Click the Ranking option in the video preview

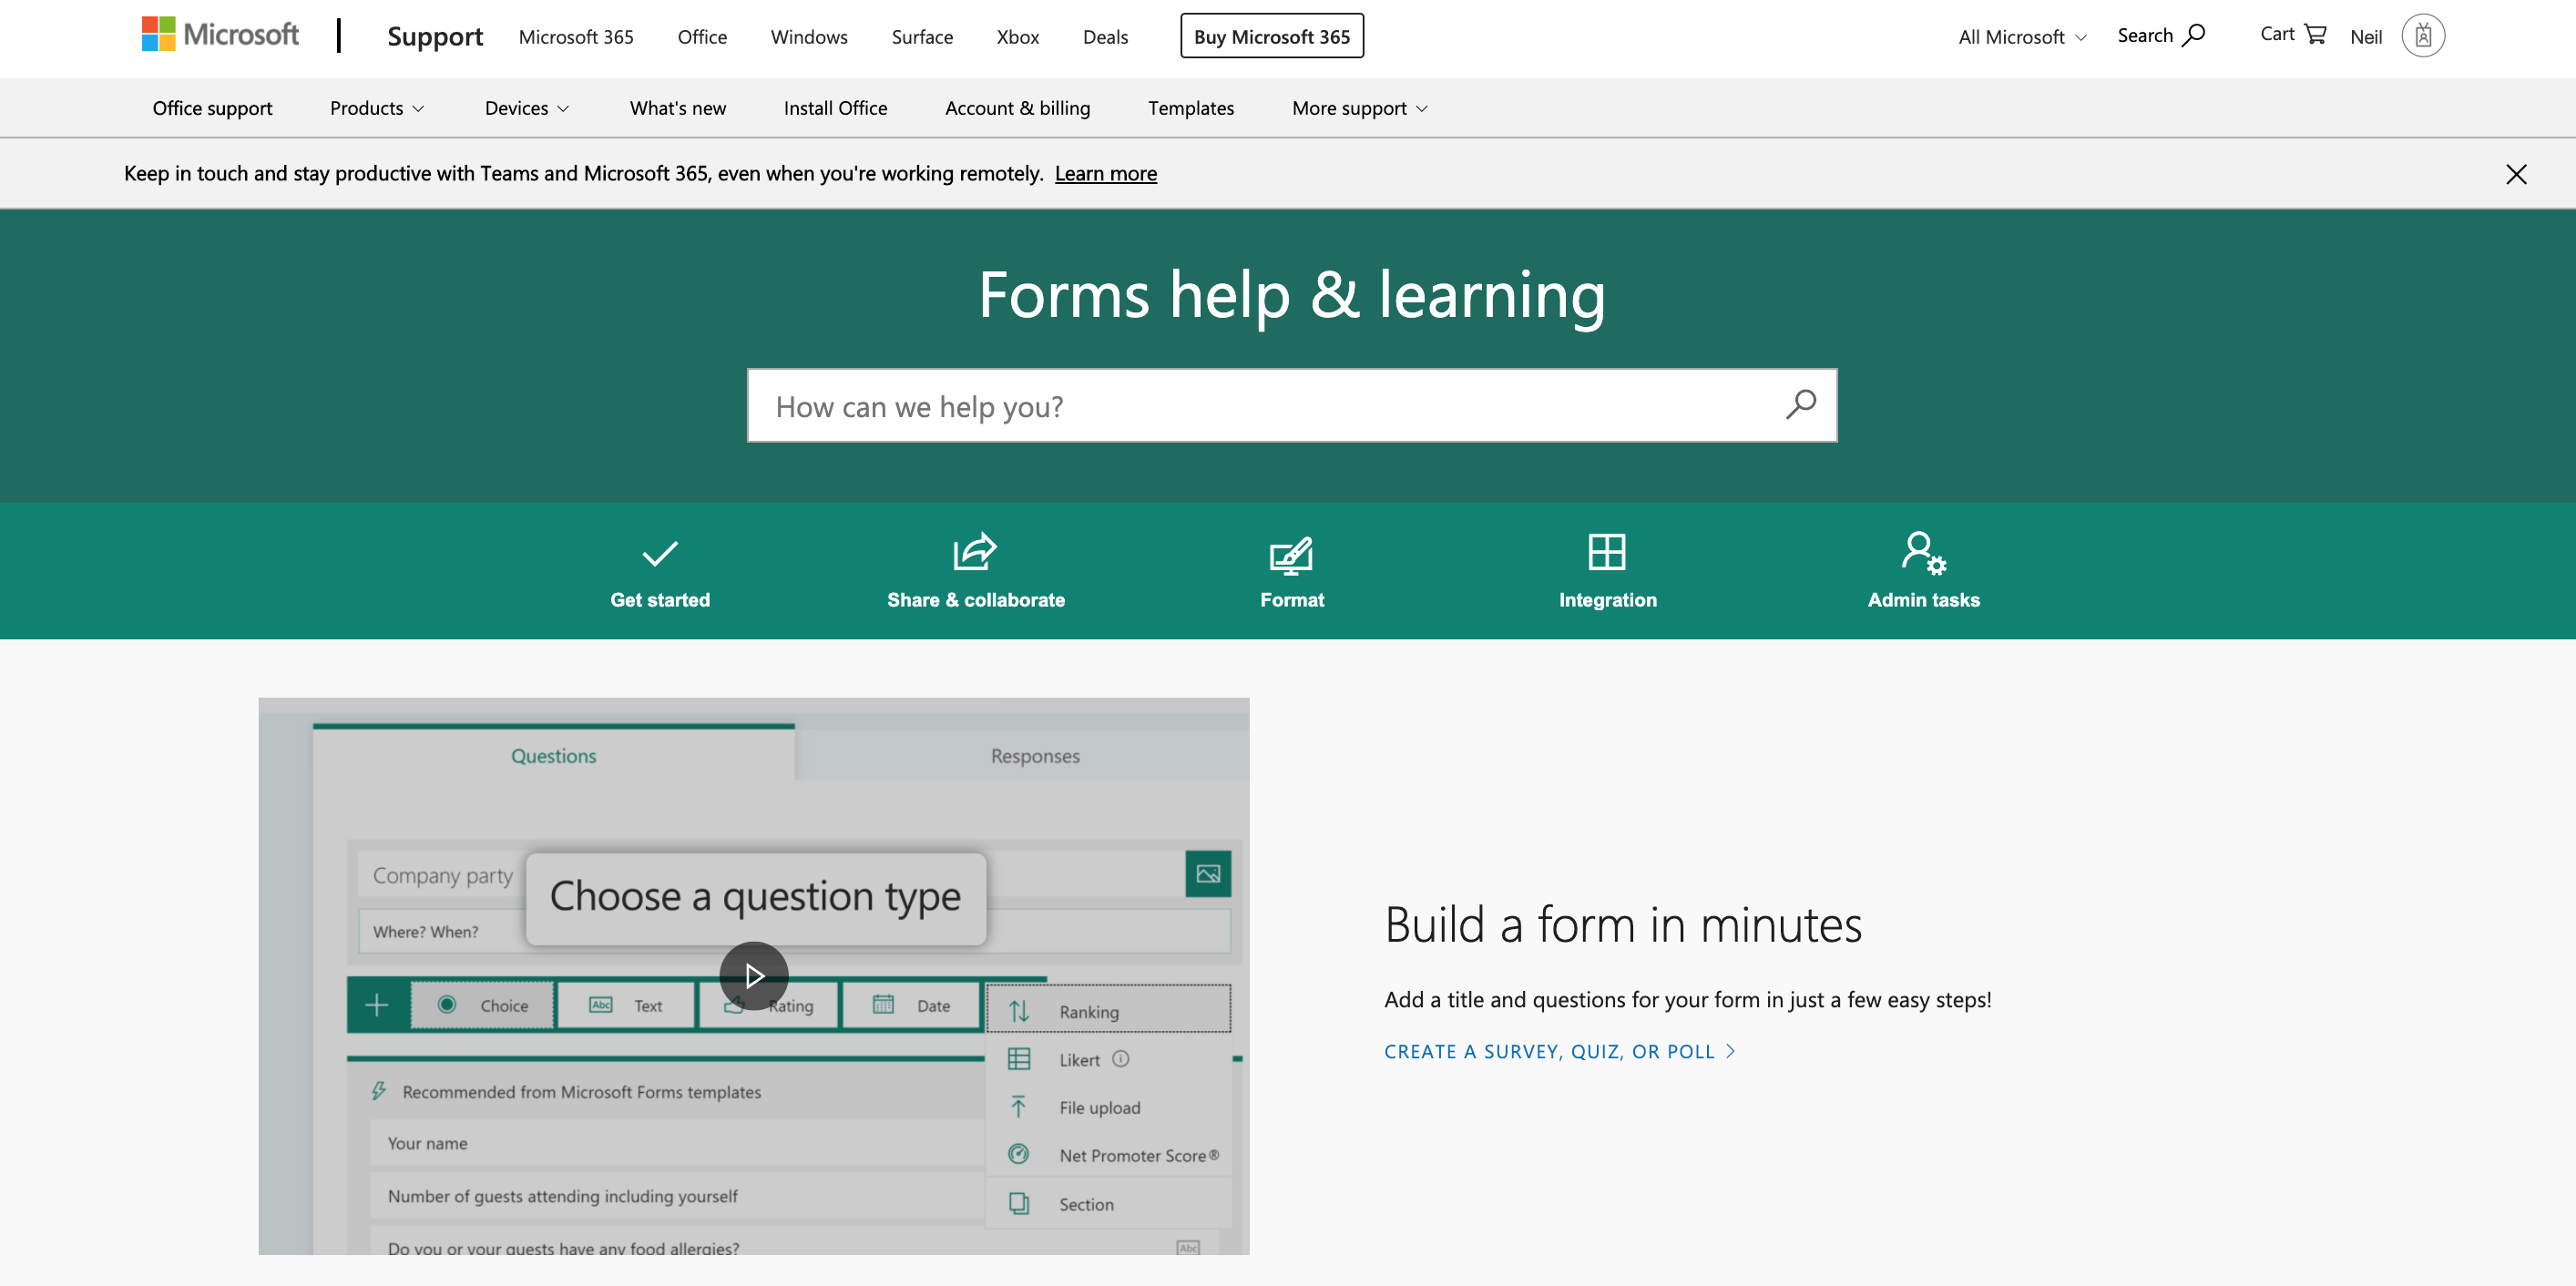[x=1108, y=1011]
